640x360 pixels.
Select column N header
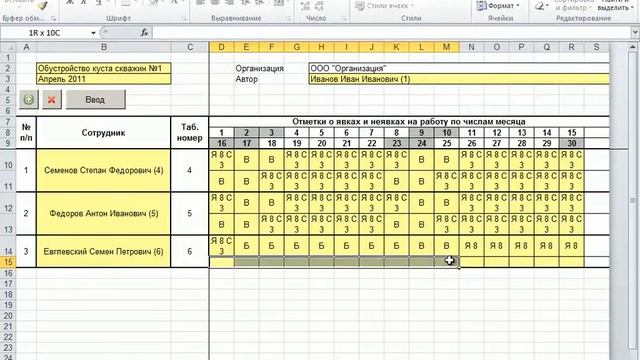471,47
